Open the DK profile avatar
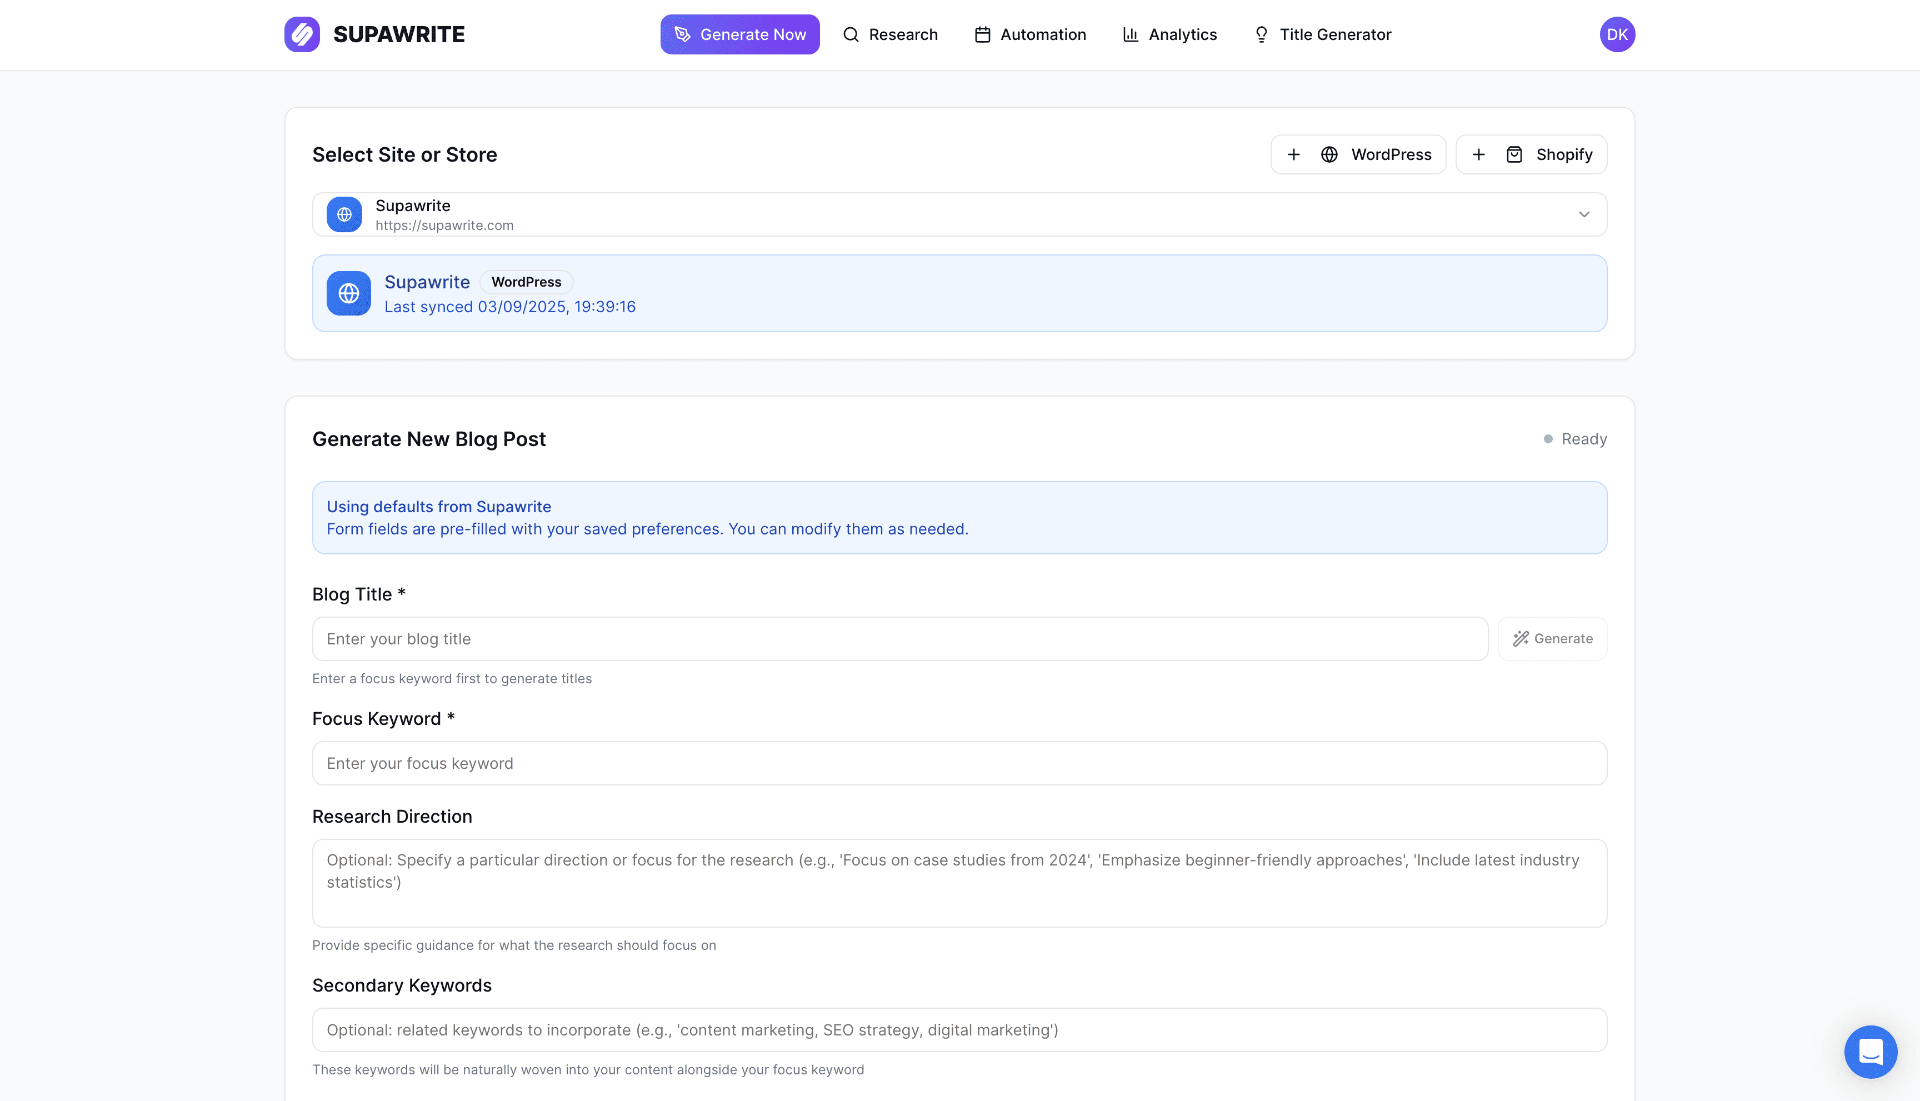This screenshot has width=1920, height=1101. tap(1617, 33)
